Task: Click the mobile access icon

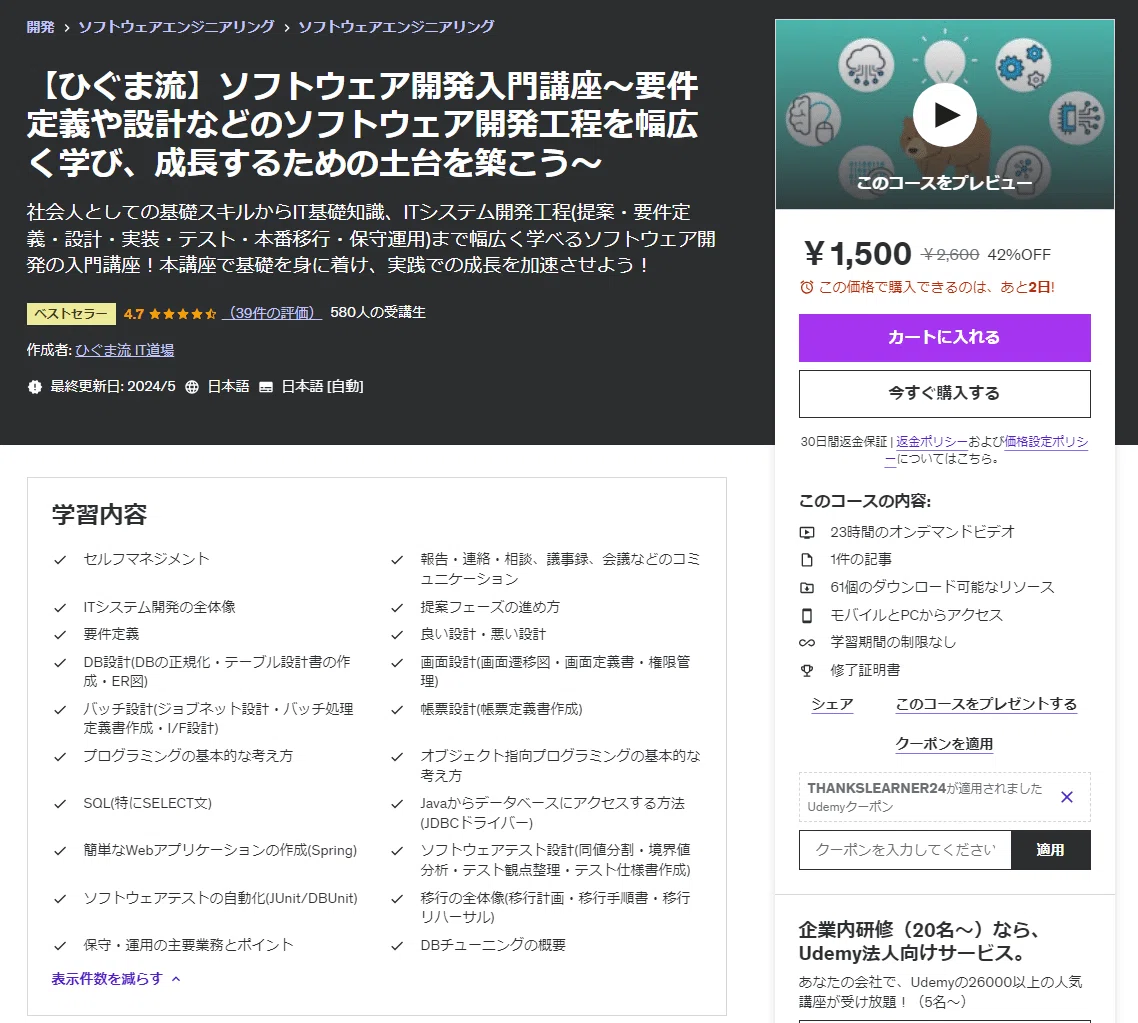Action: 807,615
